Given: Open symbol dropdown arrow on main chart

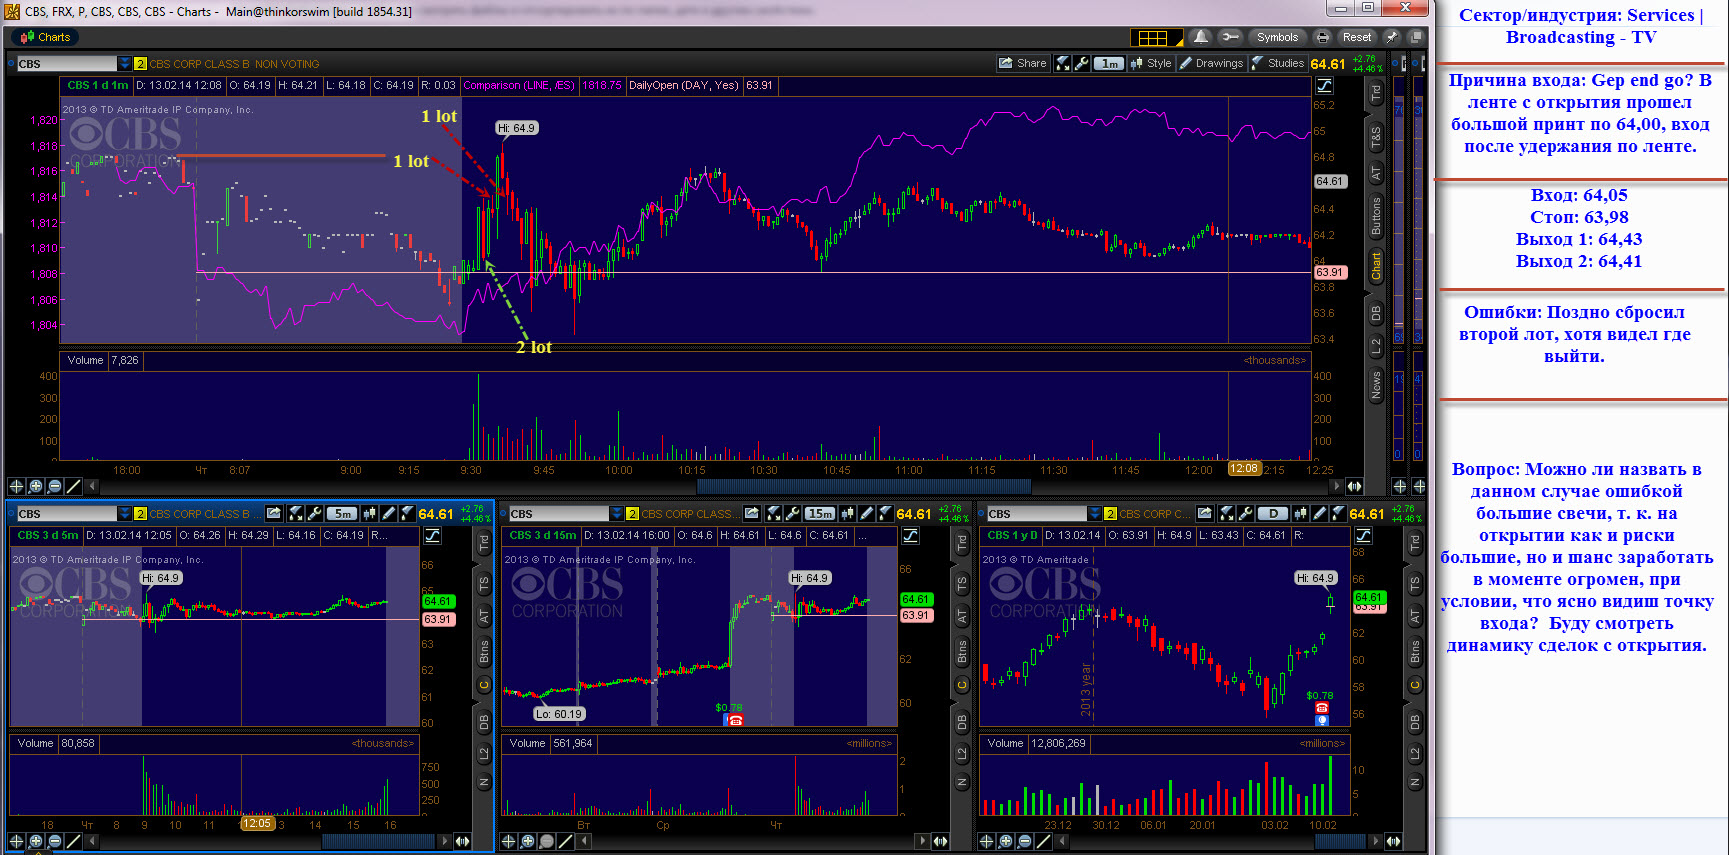Looking at the screenshot, I should (x=125, y=63).
